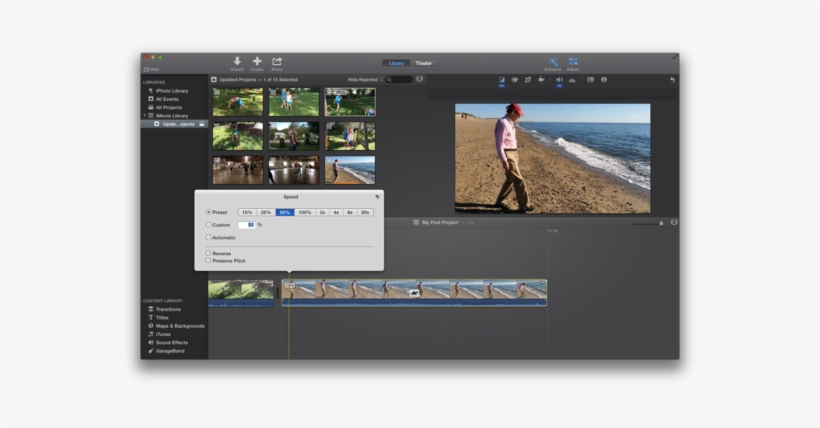Screen dimensions: 820x428
Task: Select the stabilization camera icon
Action: pos(541,80)
